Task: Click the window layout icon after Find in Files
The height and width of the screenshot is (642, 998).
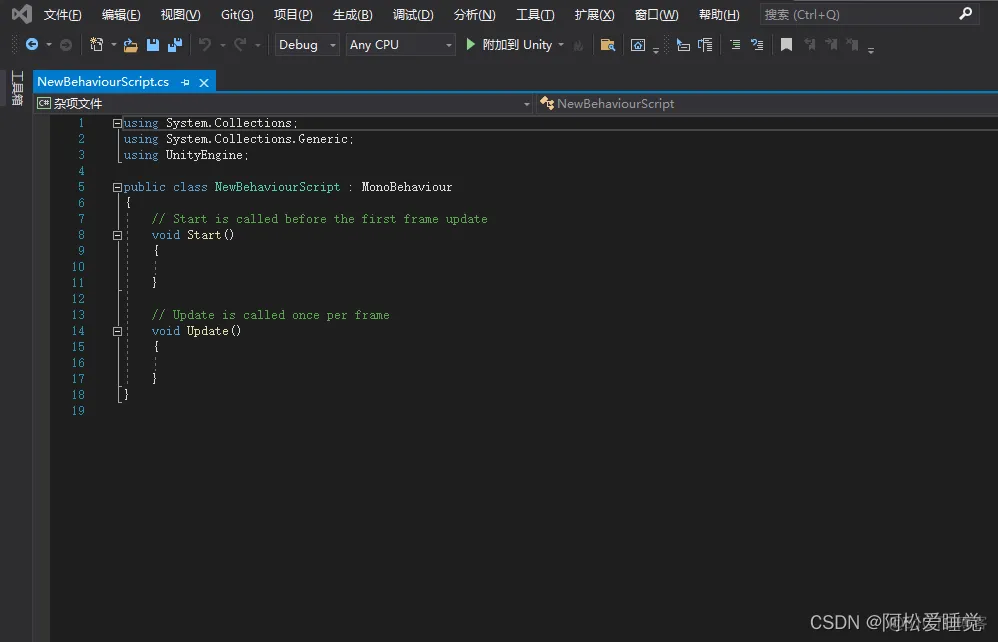Action: click(x=638, y=45)
